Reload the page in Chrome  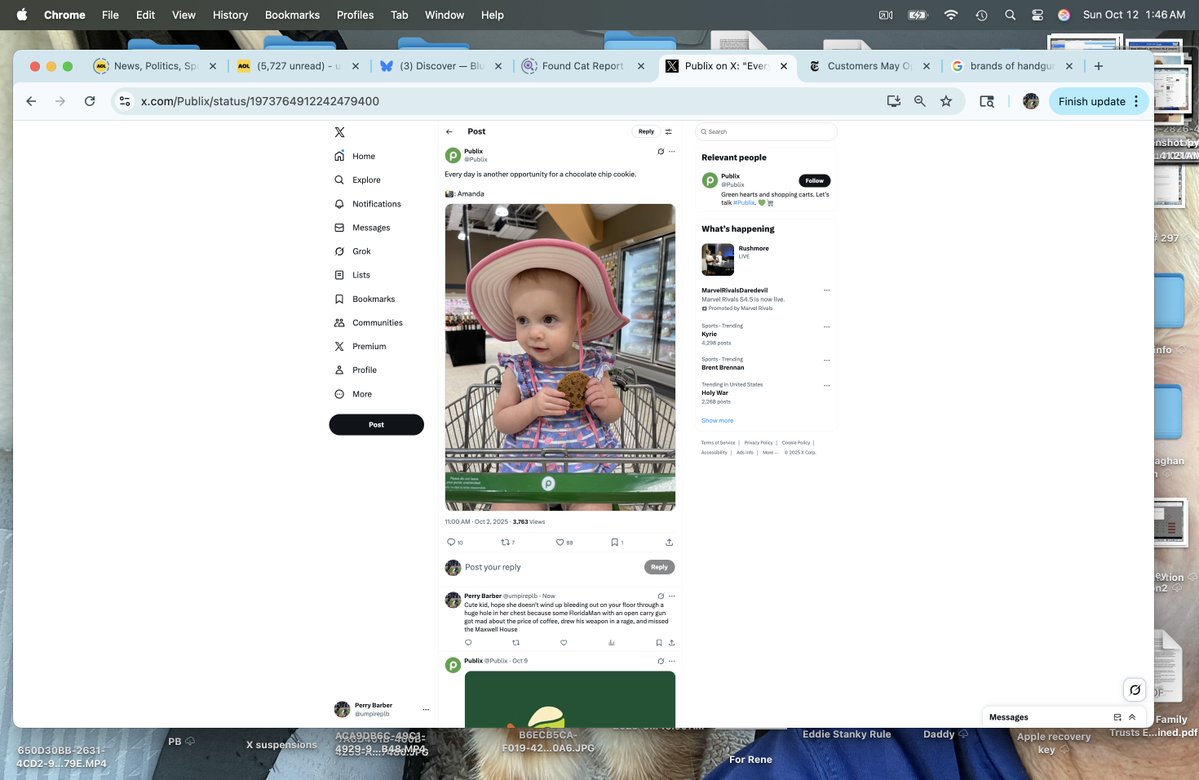click(89, 101)
